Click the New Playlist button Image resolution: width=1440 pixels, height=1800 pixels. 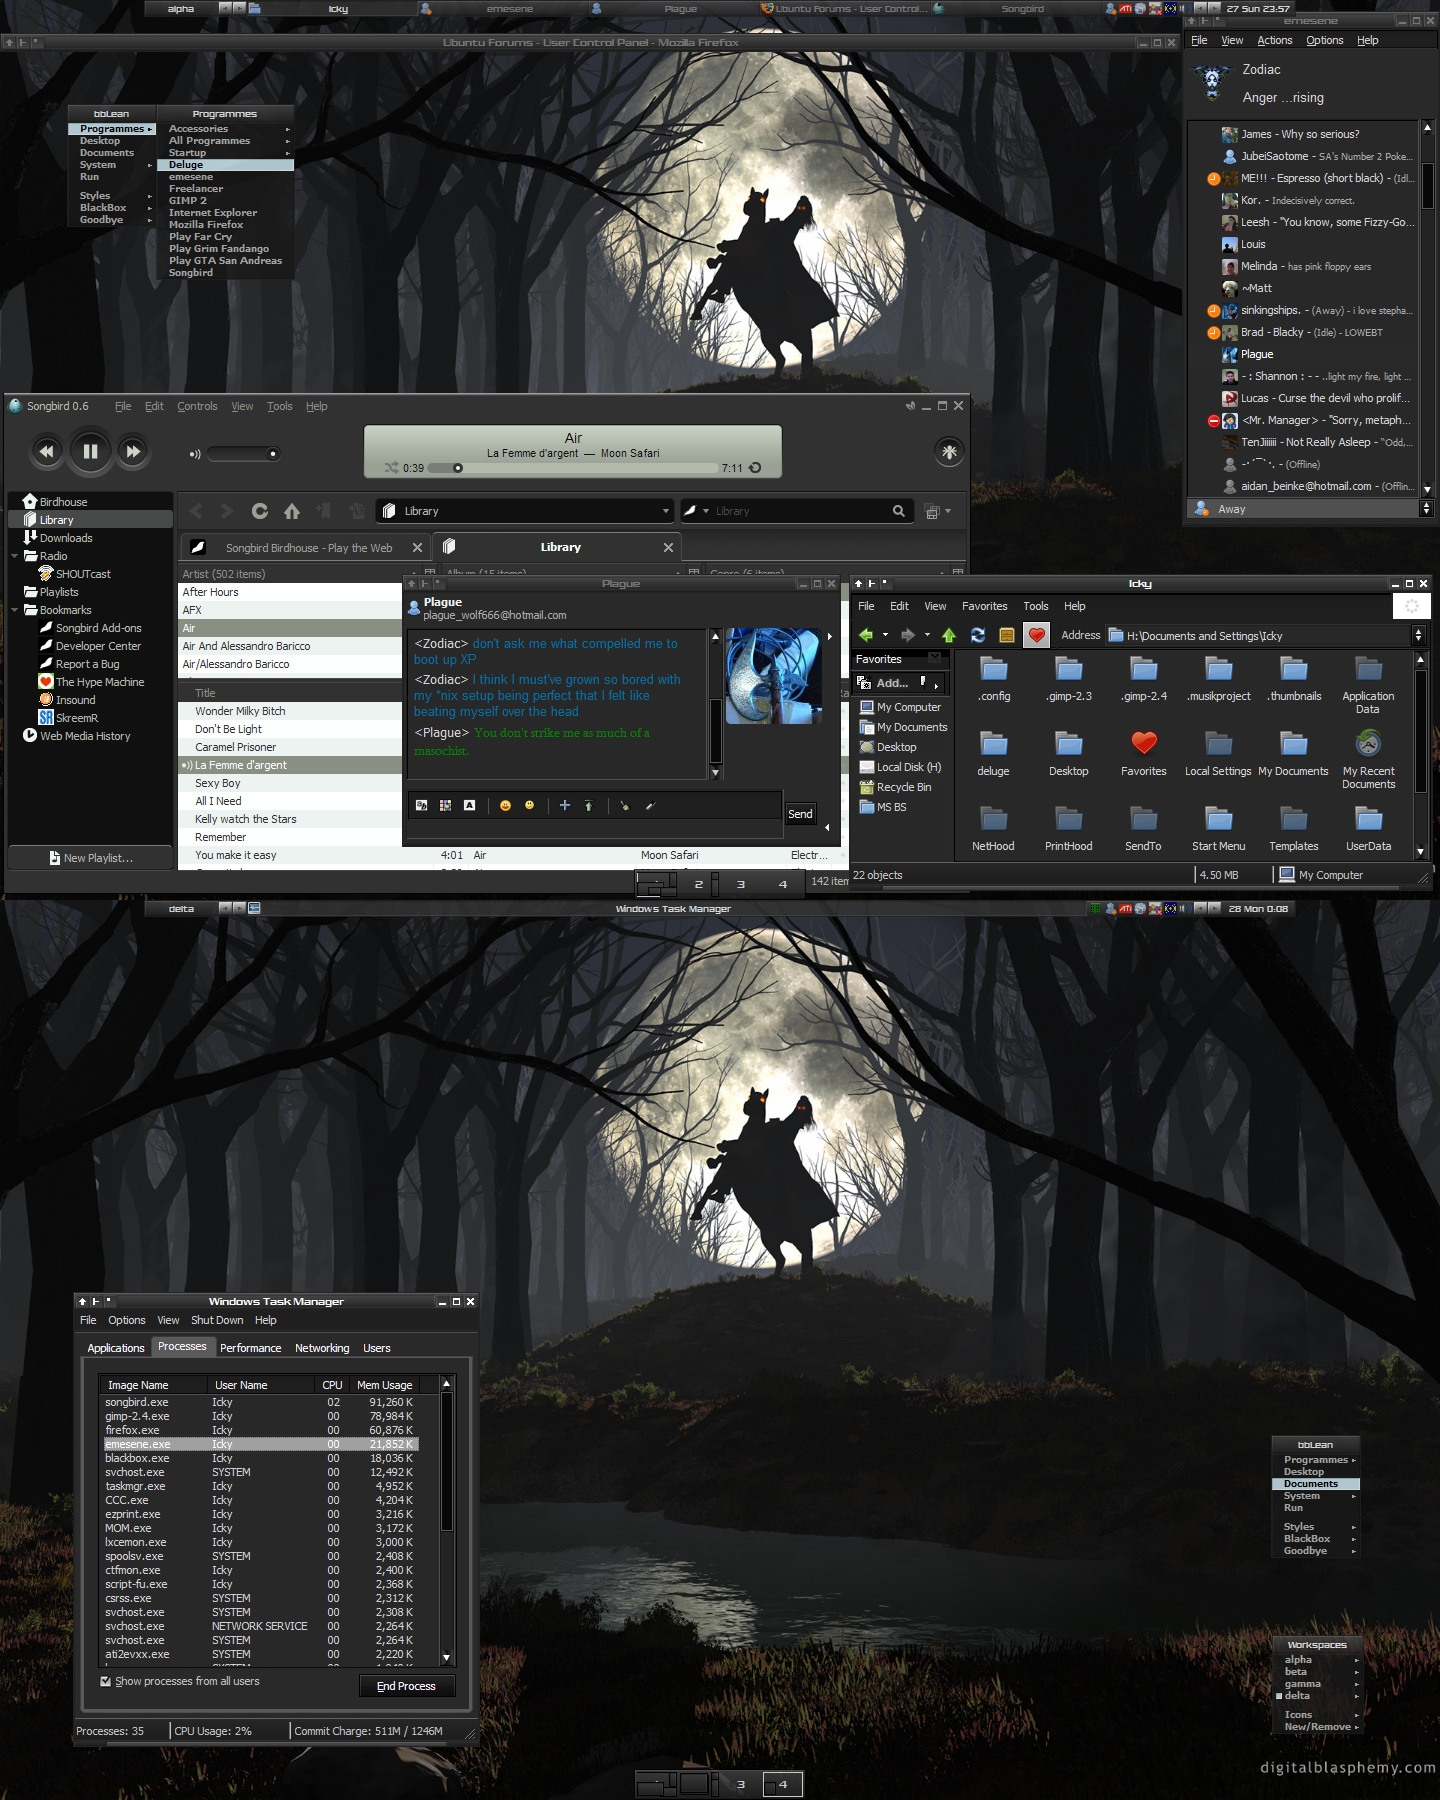90,858
